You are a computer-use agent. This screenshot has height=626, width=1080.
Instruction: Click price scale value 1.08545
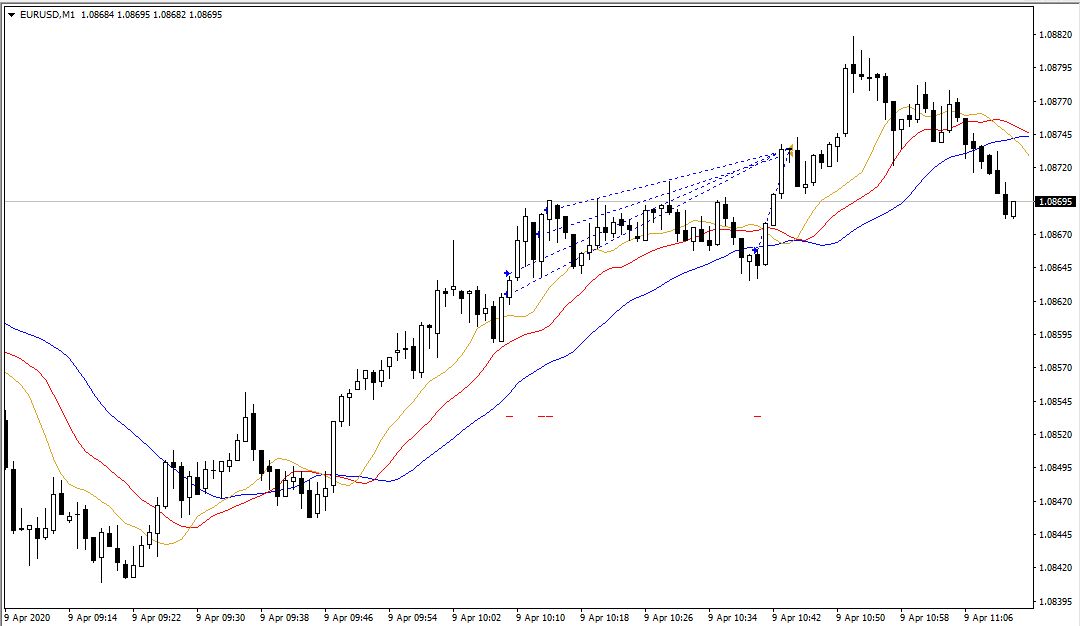pyautogui.click(x=1055, y=401)
